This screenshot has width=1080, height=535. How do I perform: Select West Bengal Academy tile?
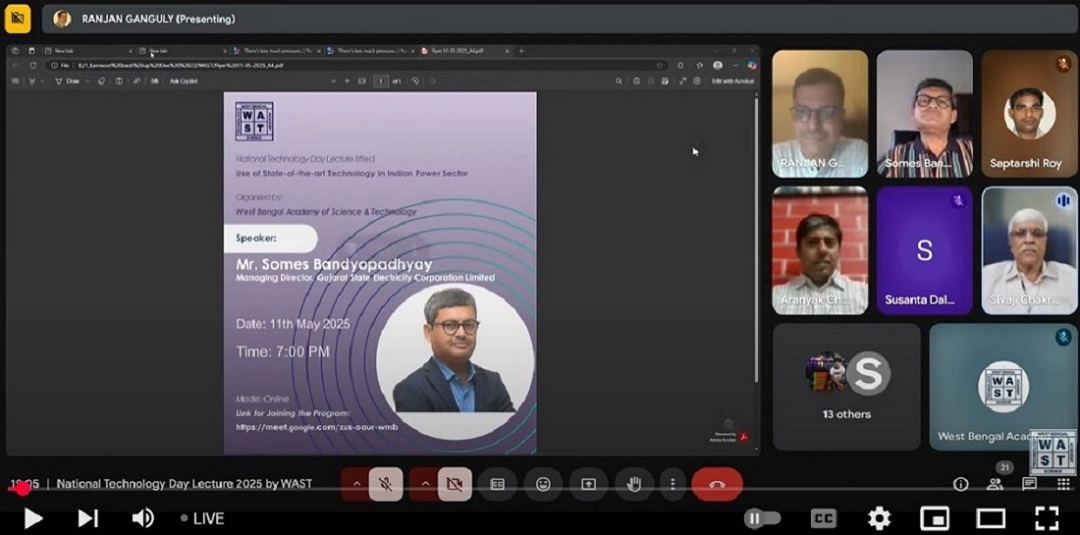point(1003,387)
